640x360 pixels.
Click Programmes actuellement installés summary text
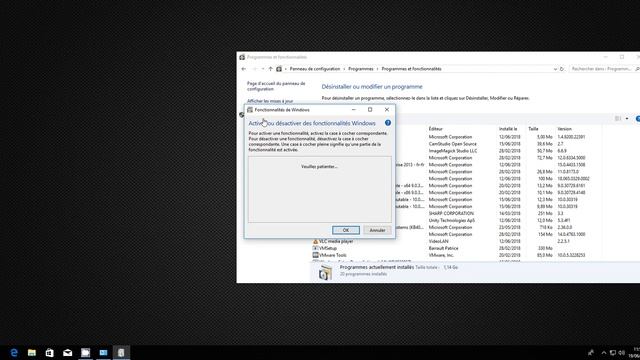(377, 267)
